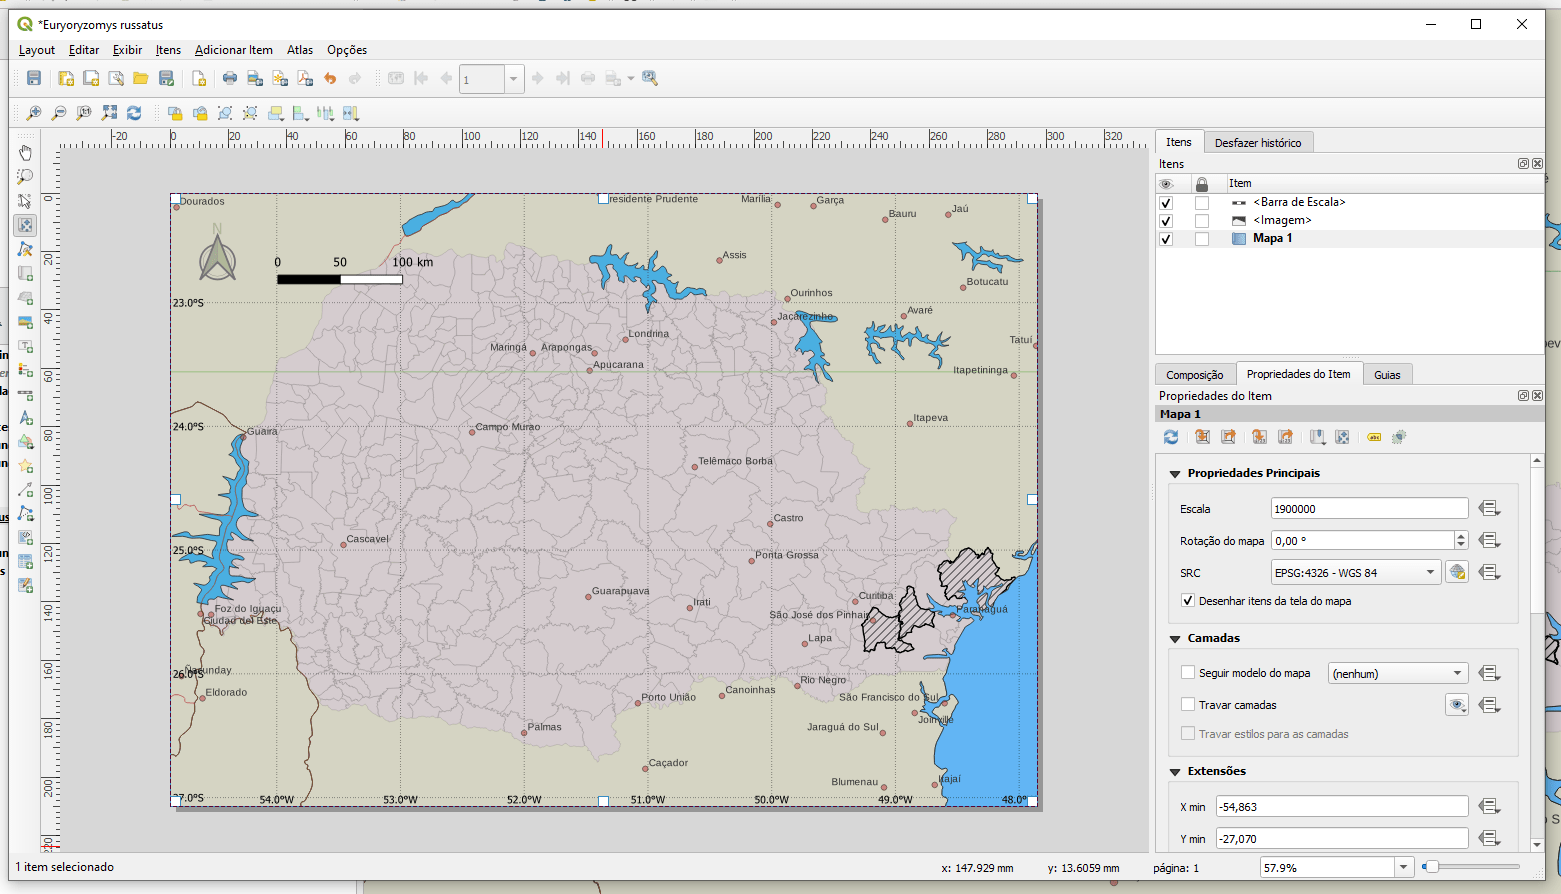Choose the Add Scale Bar tool
The width and height of the screenshot is (1561, 894).
point(25,395)
